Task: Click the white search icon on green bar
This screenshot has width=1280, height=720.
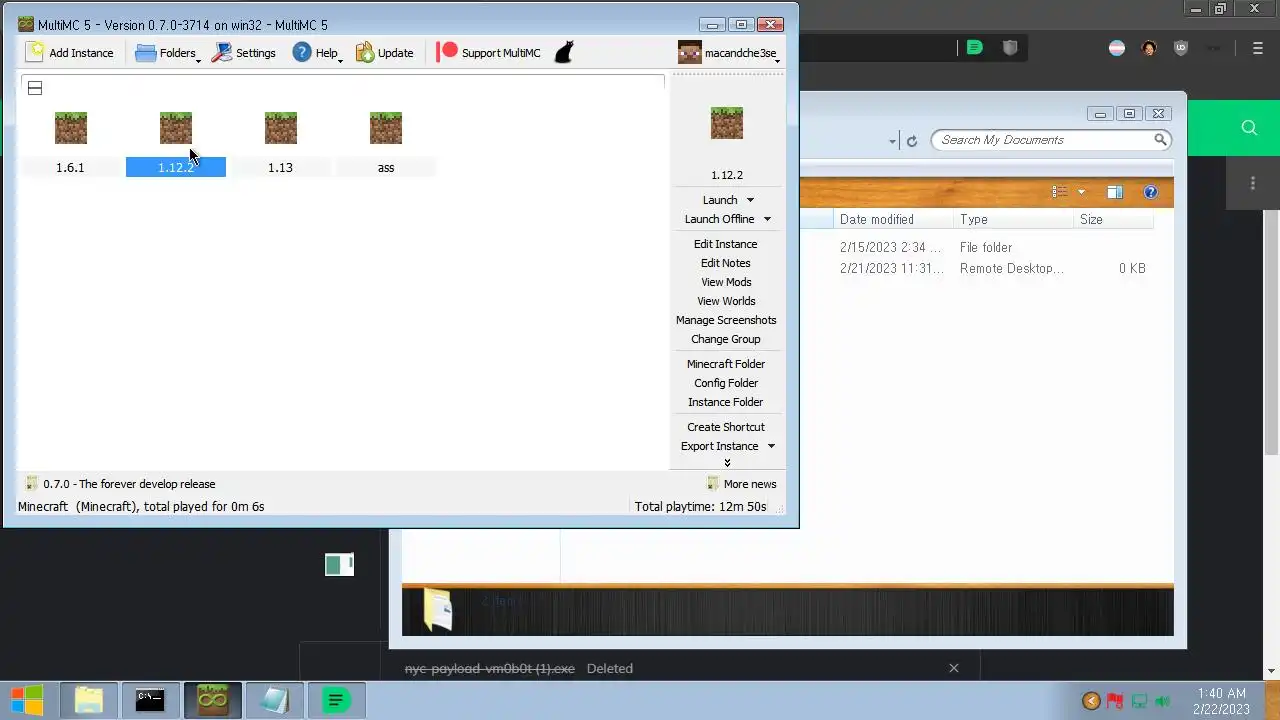Action: pos(1249,127)
